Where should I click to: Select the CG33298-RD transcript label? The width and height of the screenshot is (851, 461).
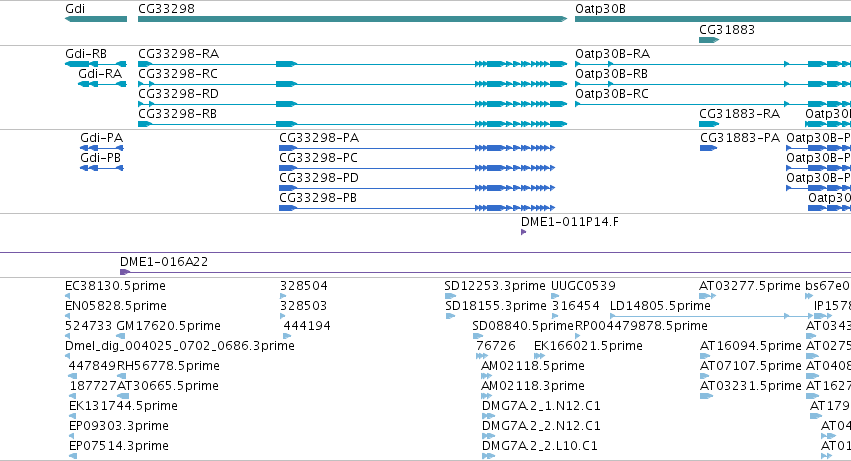pyautogui.click(x=179, y=94)
